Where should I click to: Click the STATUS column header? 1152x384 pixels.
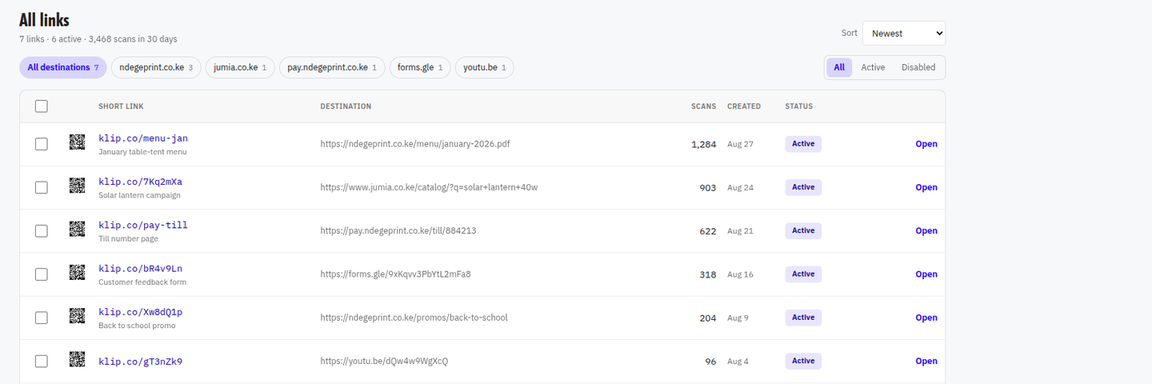click(799, 106)
